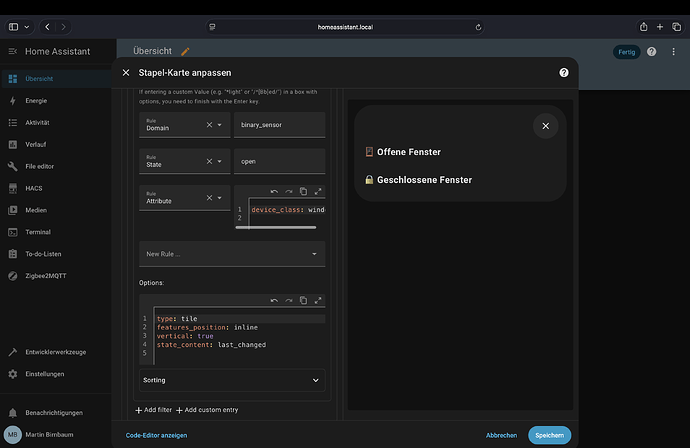
Task: Click the binary_sensor value field
Action: click(279, 125)
